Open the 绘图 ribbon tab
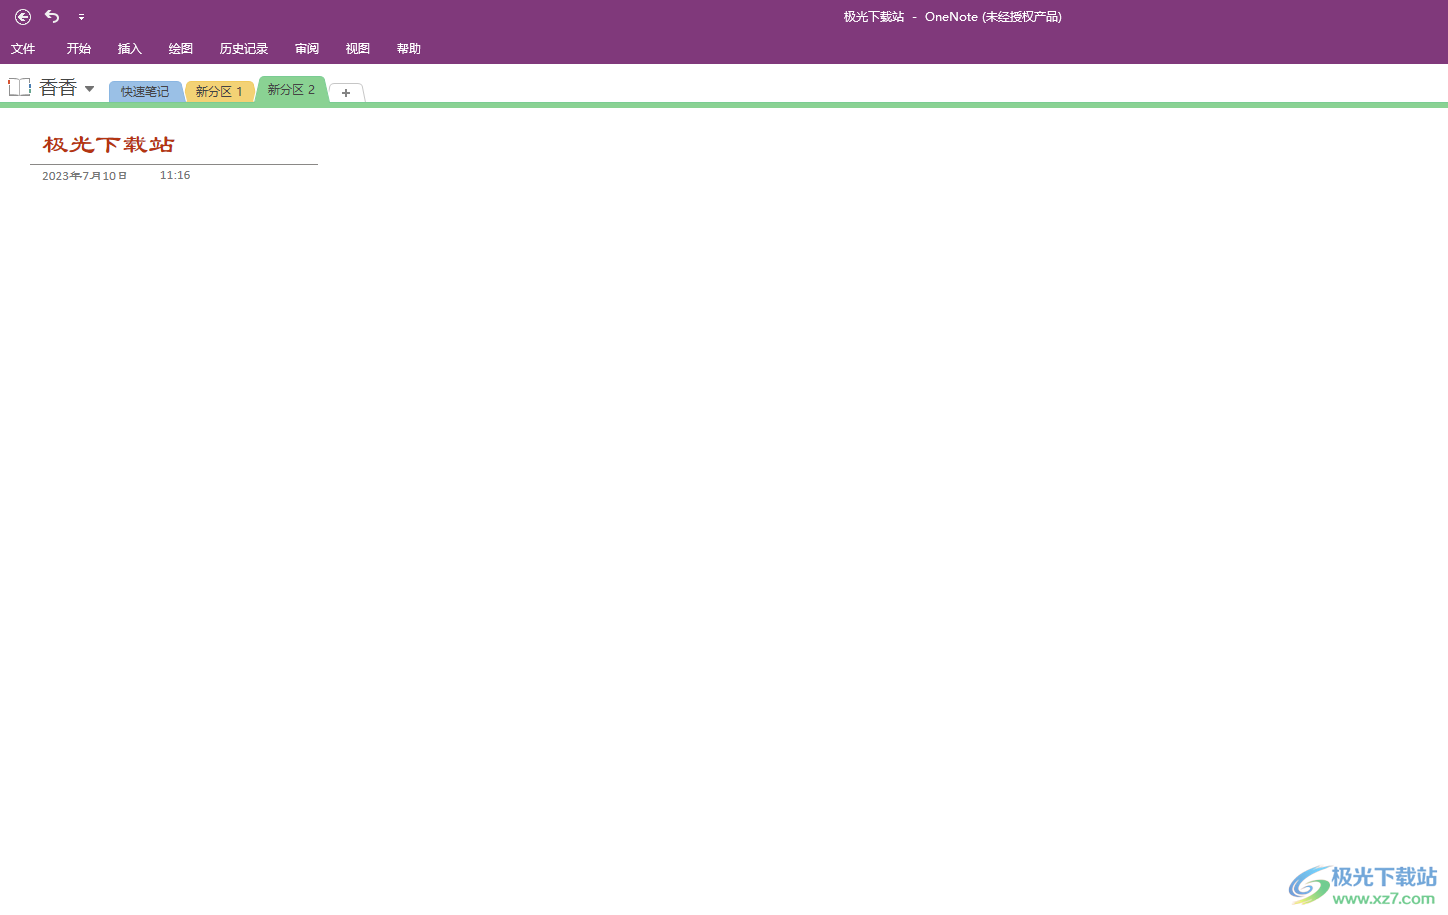 181,49
